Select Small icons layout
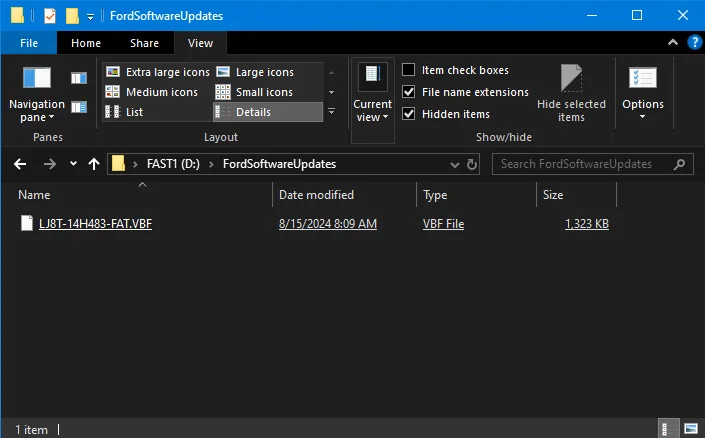The width and height of the screenshot is (705, 438). [x=254, y=92]
